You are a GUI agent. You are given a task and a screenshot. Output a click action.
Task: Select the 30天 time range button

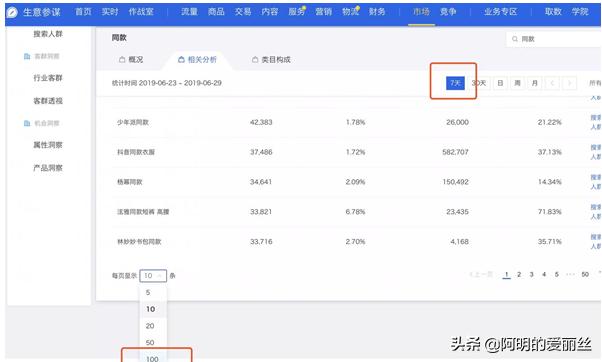click(479, 83)
